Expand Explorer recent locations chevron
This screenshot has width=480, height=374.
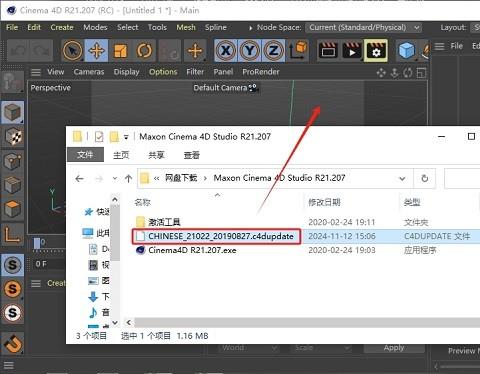point(115,179)
